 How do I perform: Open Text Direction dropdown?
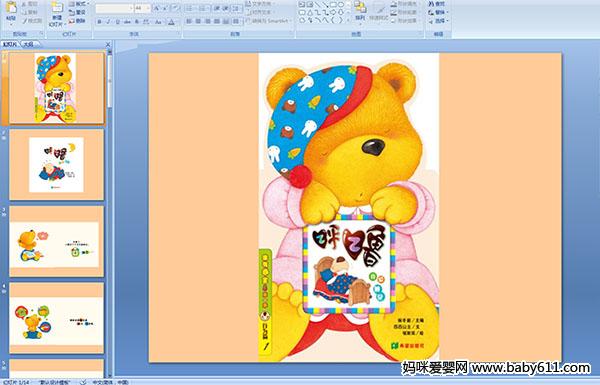point(261,4)
